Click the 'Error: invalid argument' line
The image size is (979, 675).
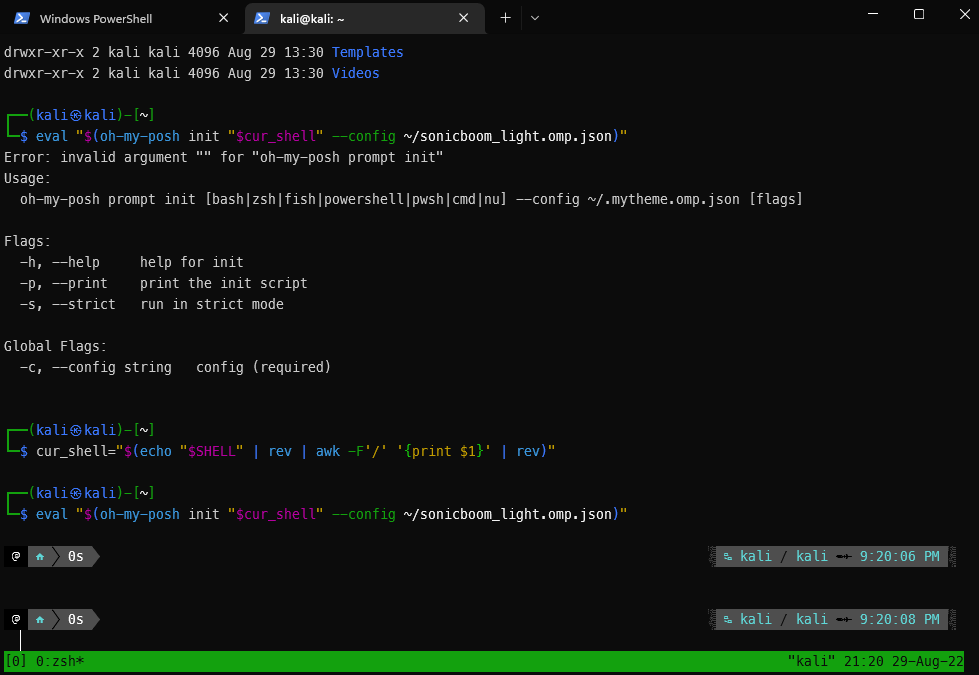tap(224, 157)
